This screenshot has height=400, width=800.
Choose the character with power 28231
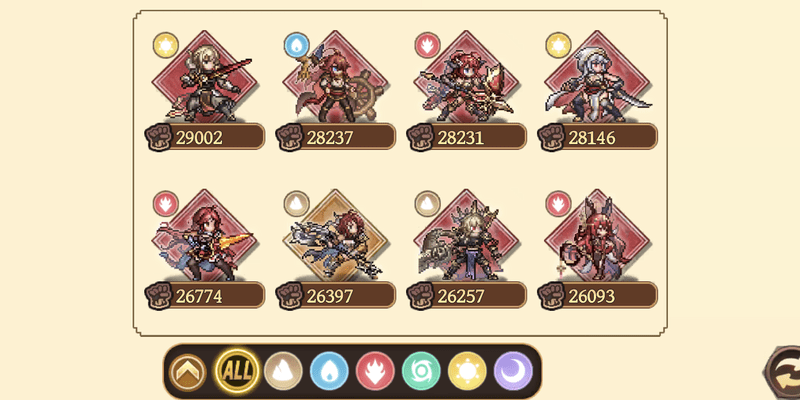coord(467,78)
